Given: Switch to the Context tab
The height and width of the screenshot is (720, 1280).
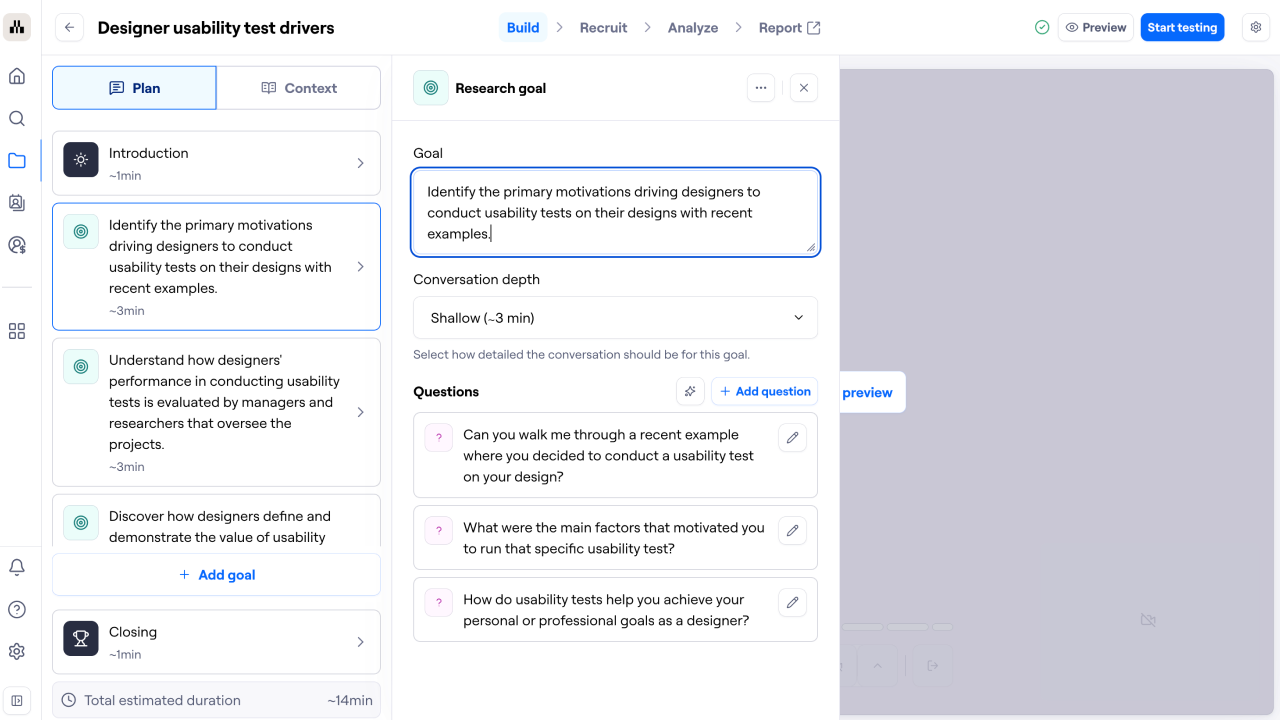Looking at the screenshot, I should [x=299, y=88].
